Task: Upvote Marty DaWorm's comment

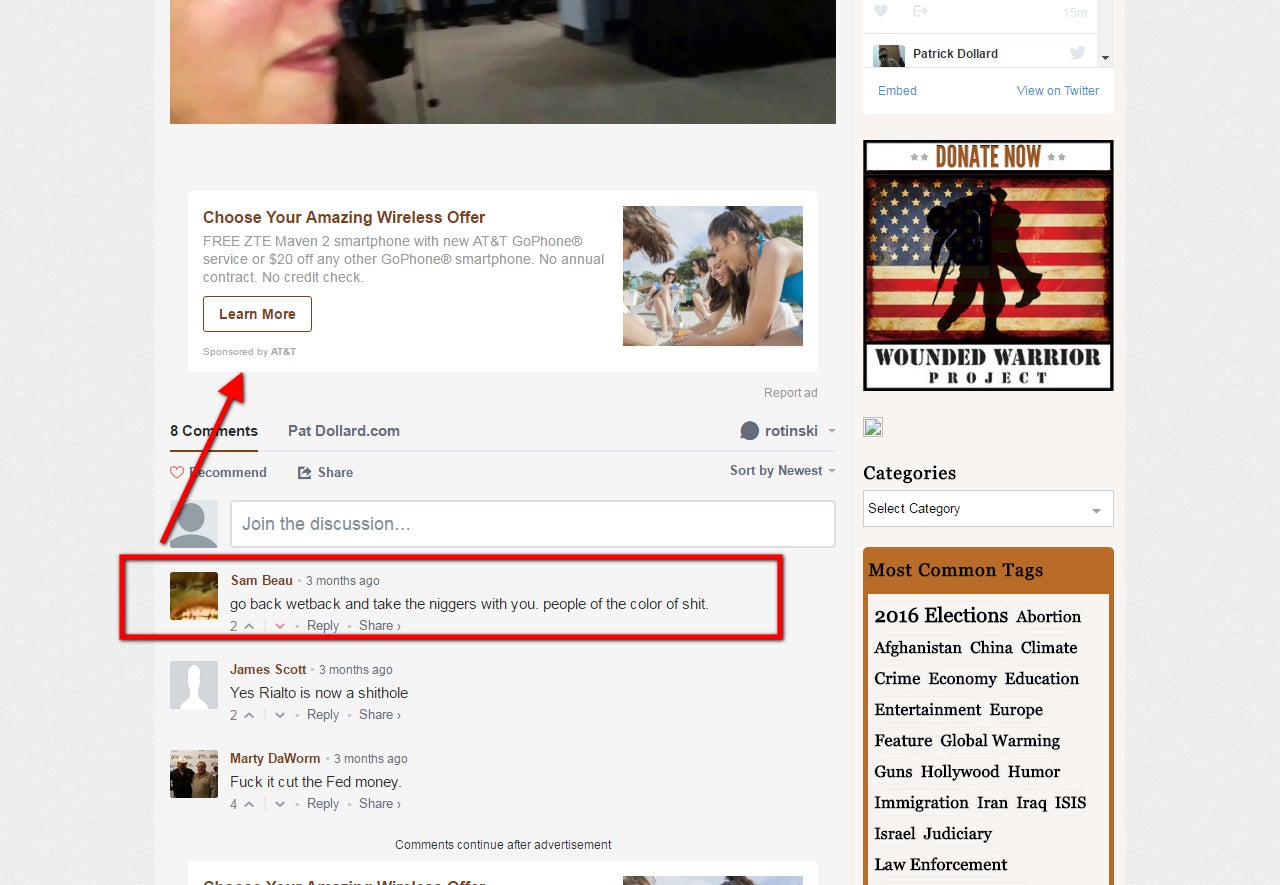Action: (249, 804)
